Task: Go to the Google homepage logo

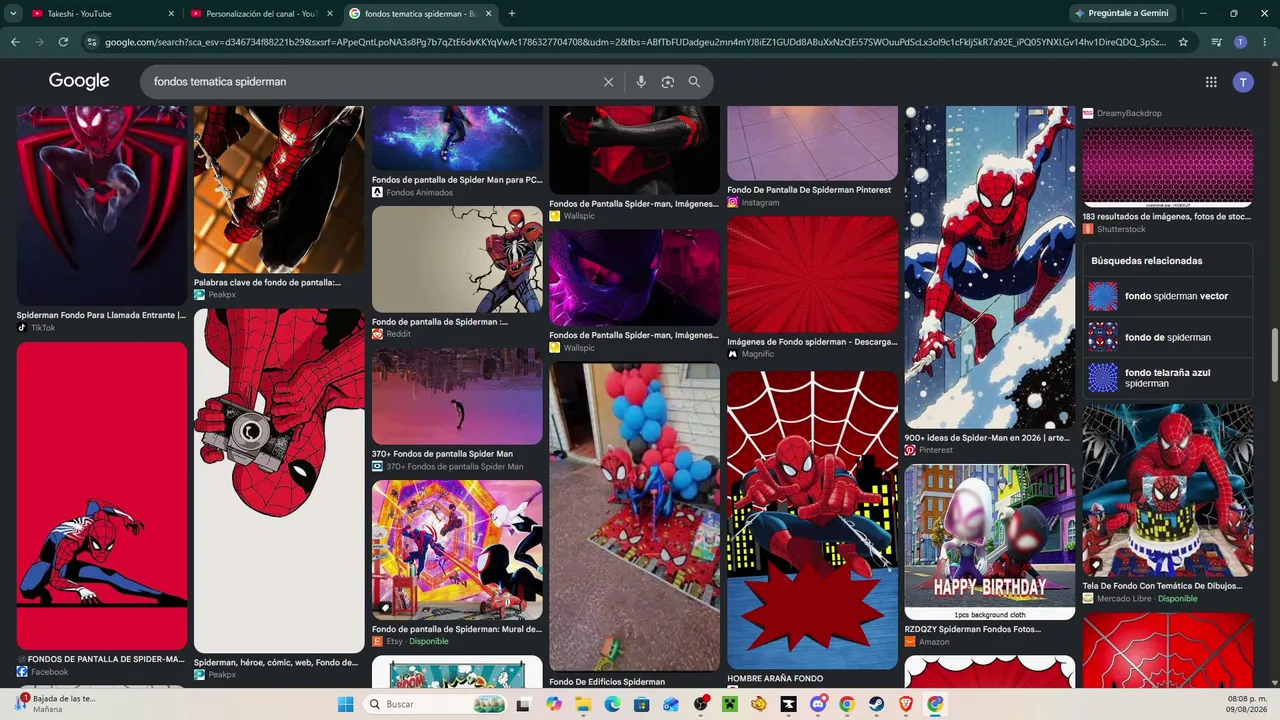Action: pyautogui.click(x=79, y=82)
